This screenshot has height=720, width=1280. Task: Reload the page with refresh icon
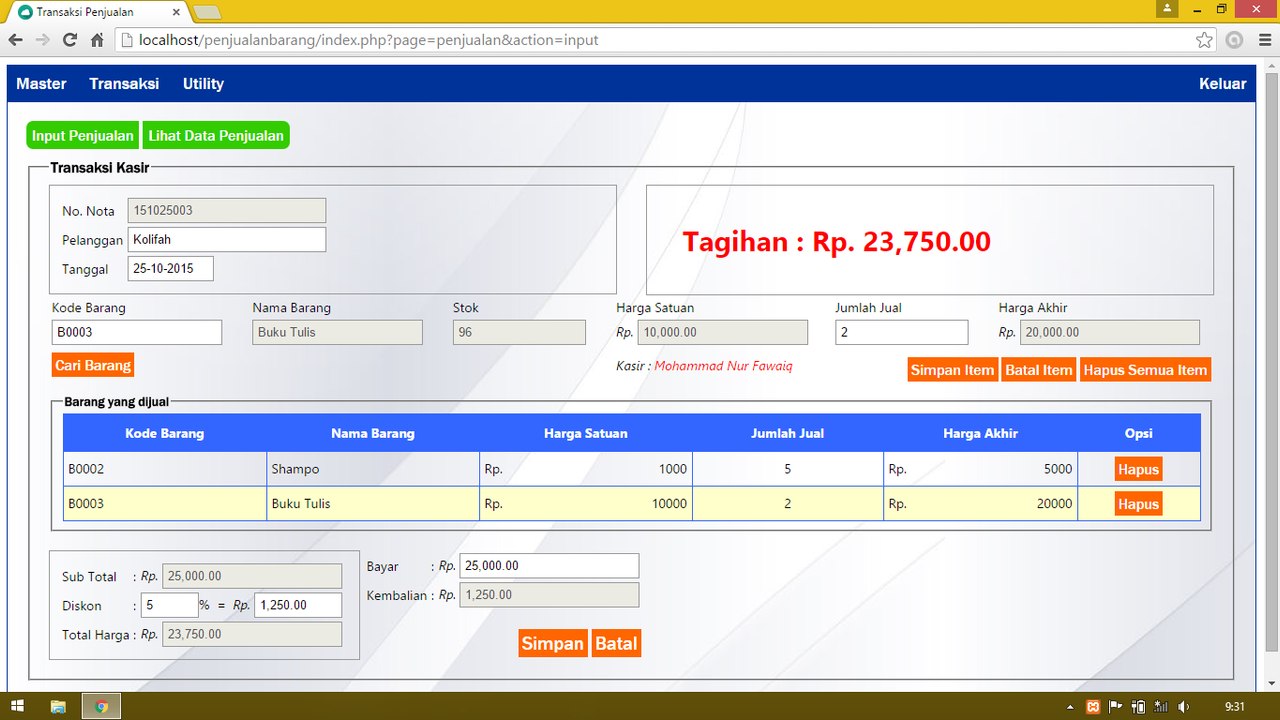pos(70,40)
